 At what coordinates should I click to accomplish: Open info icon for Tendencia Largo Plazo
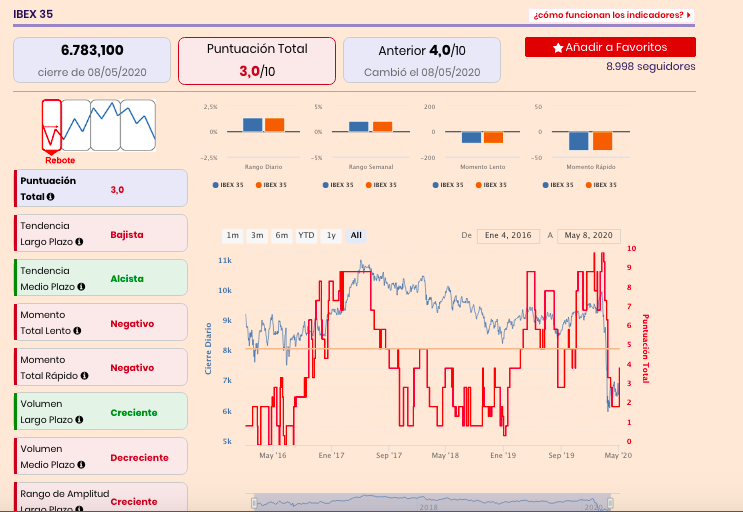point(79,242)
